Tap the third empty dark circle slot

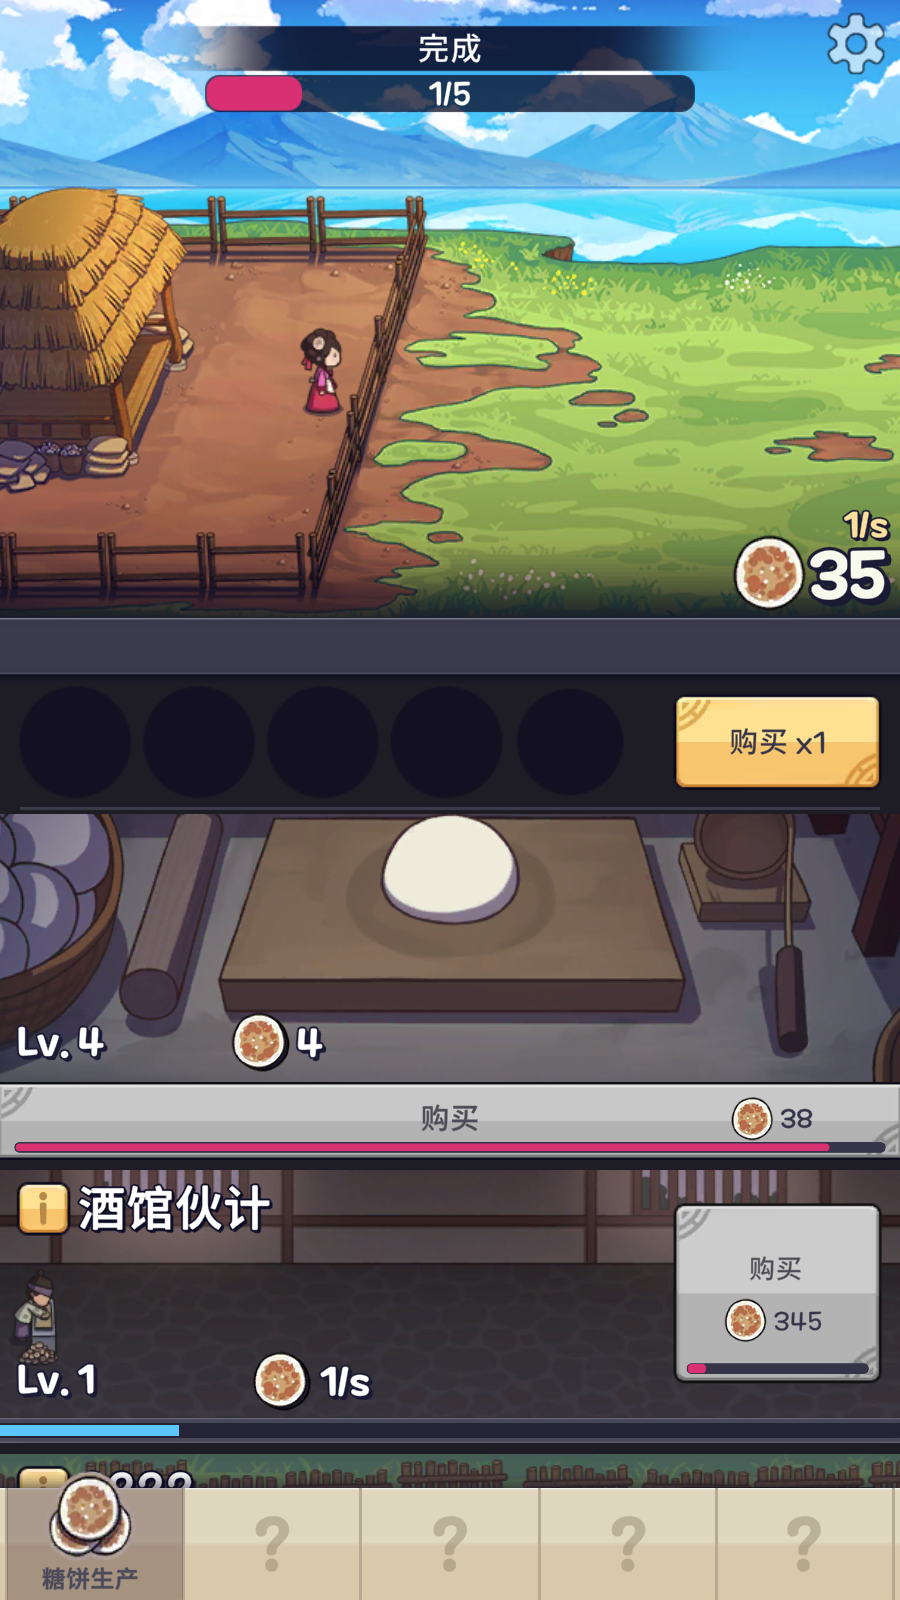click(323, 742)
